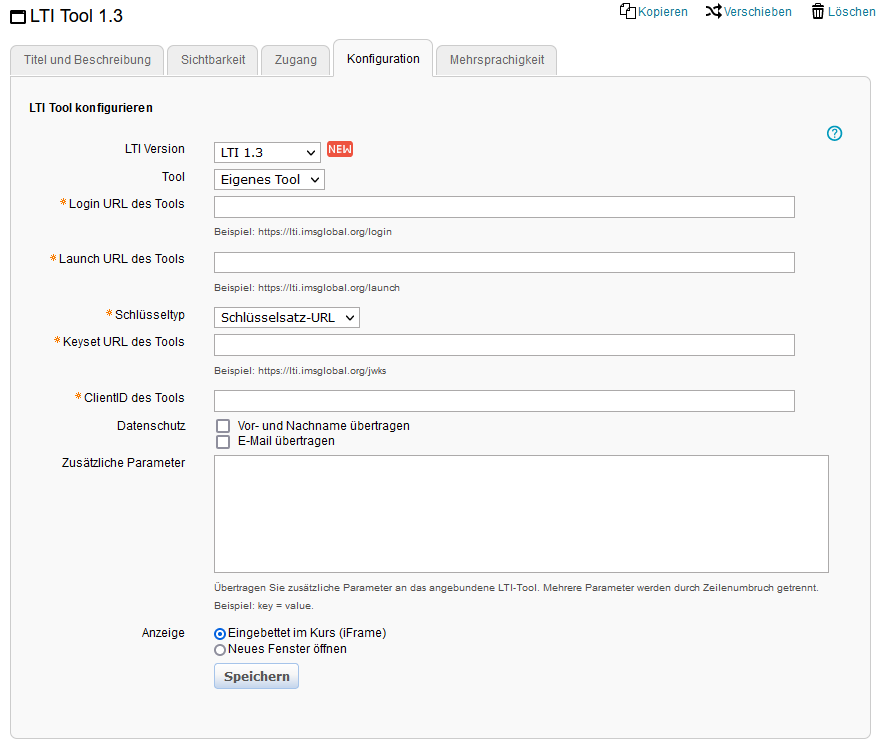Click the Löschen trash icon

click(818, 12)
